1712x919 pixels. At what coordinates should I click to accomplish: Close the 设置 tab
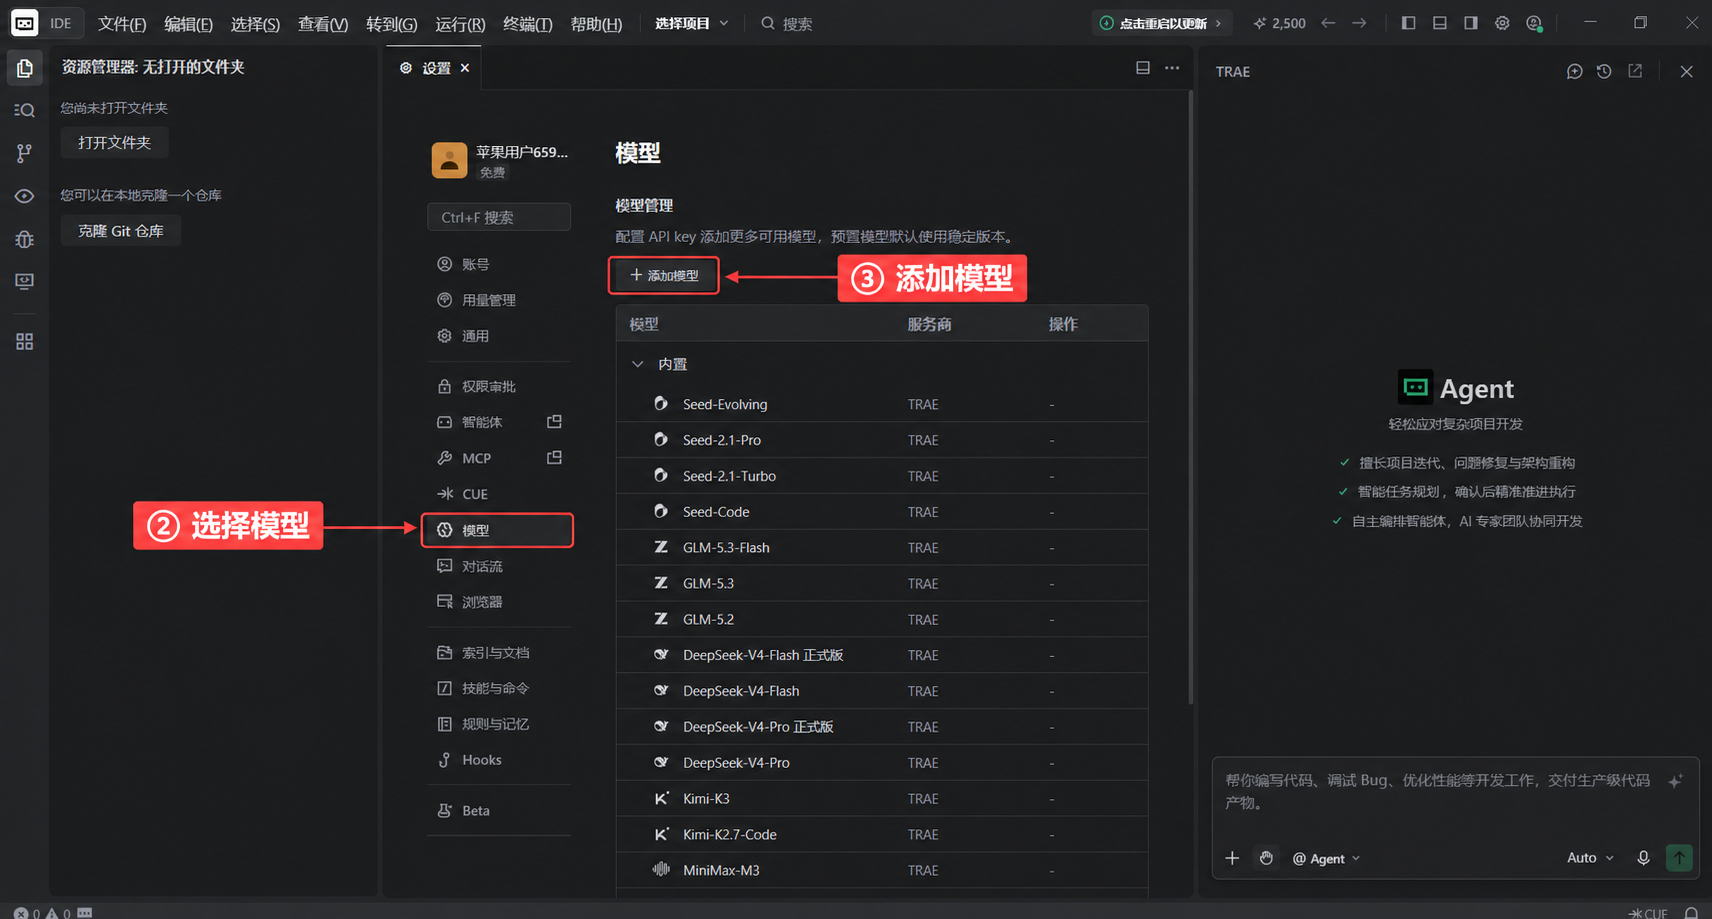click(x=465, y=68)
